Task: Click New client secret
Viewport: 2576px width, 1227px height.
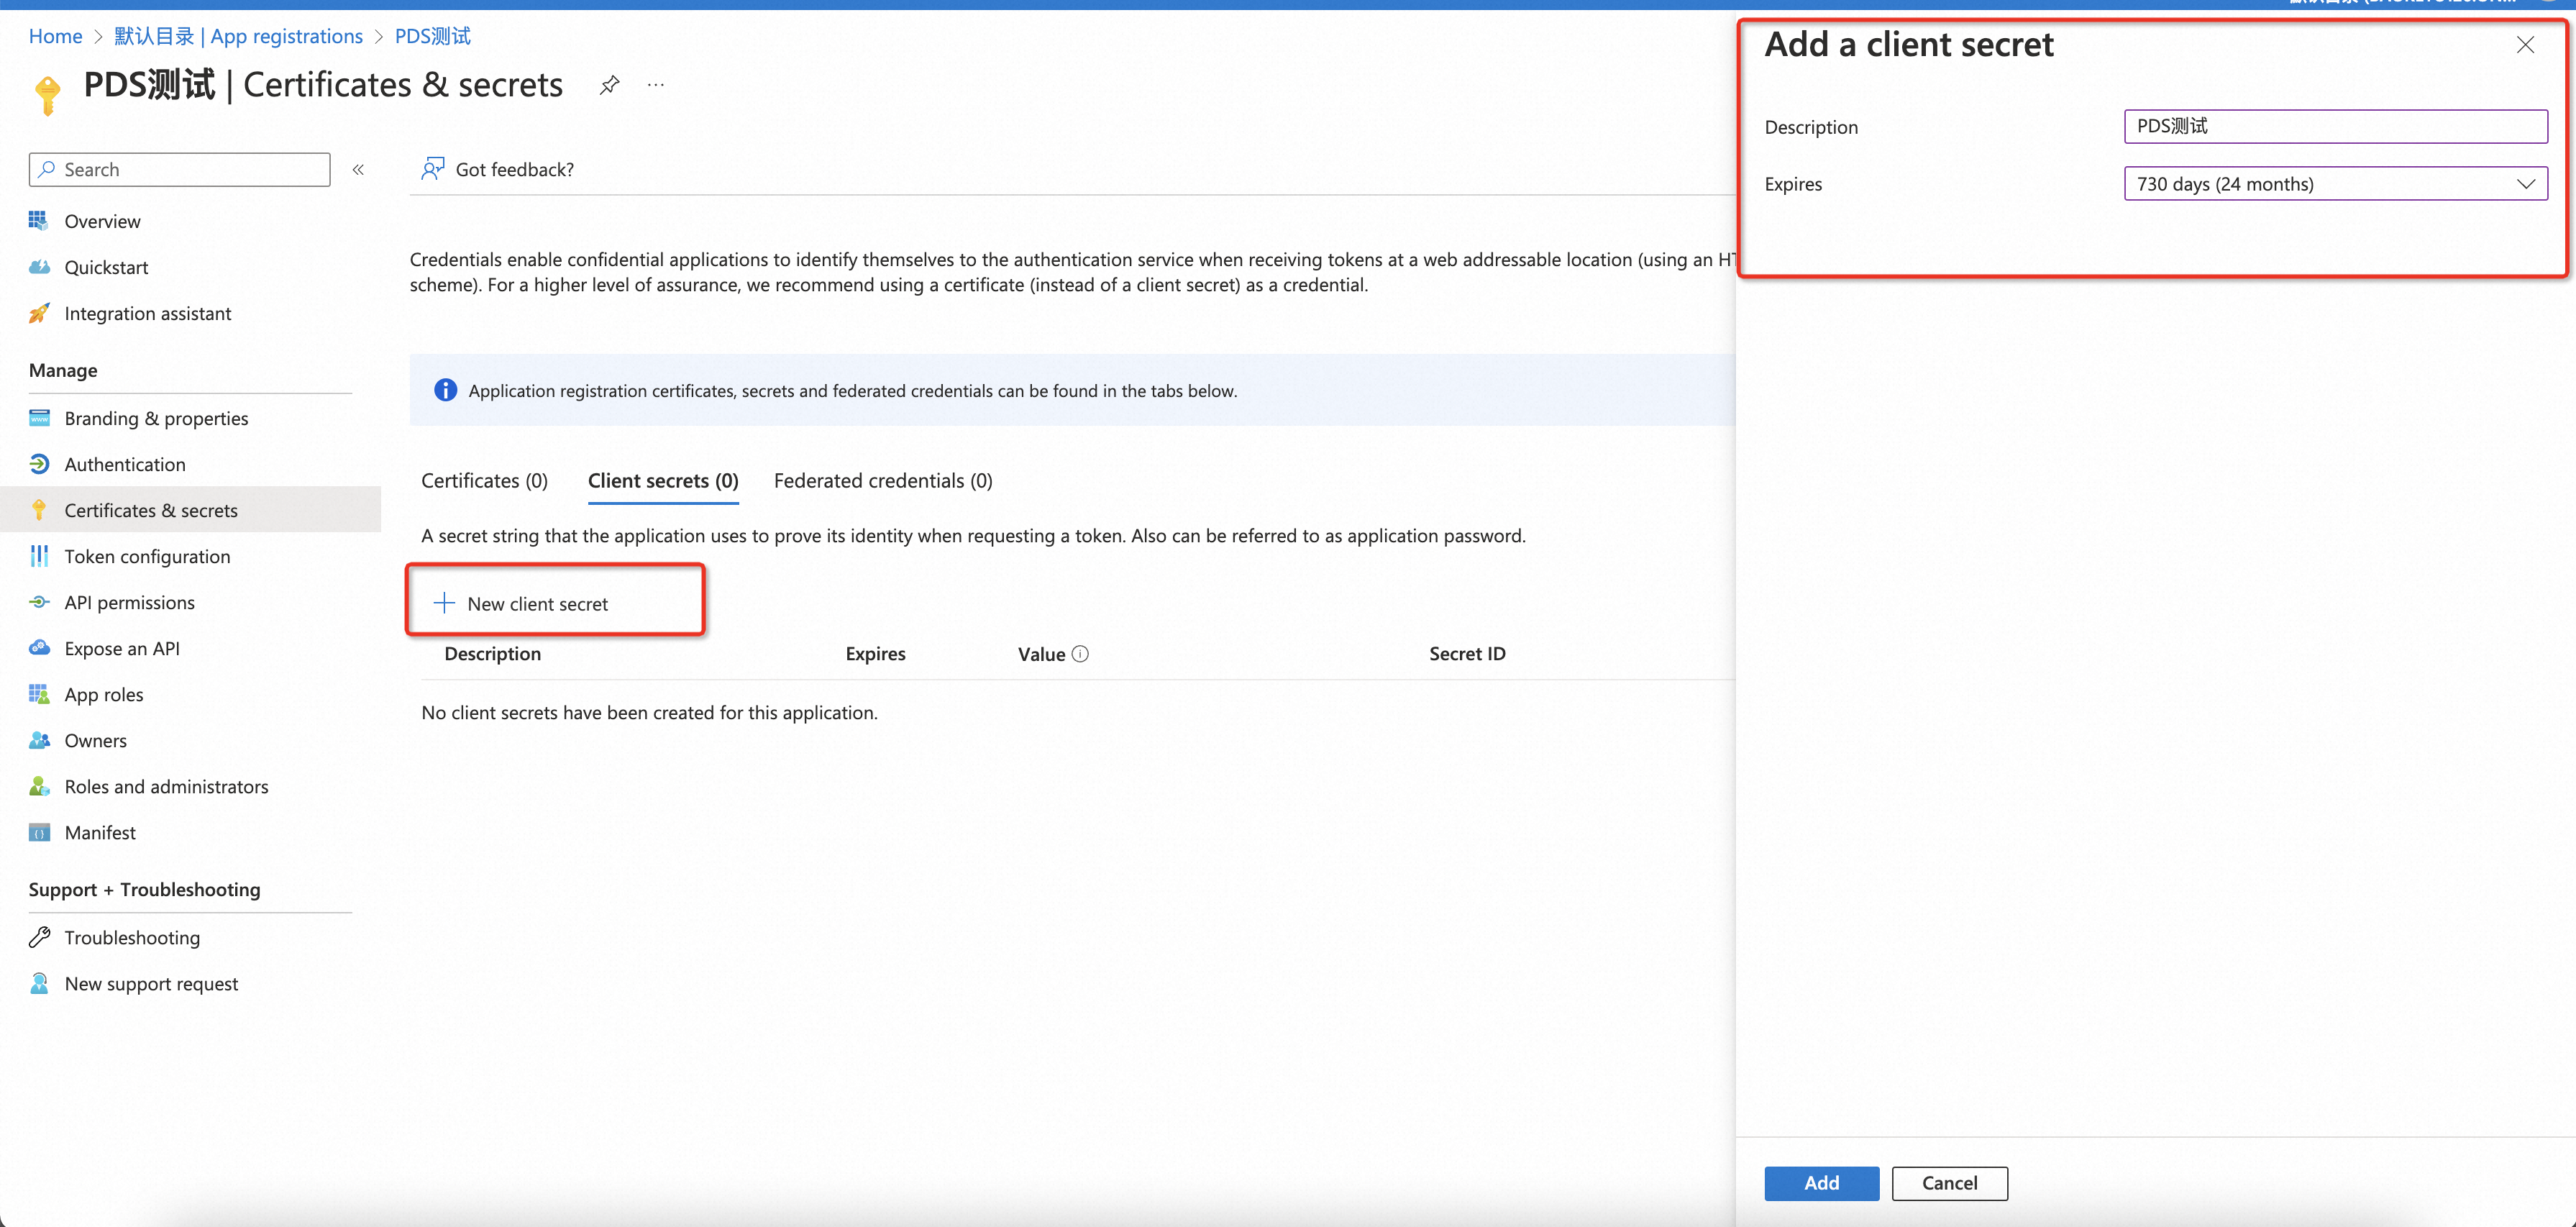Action: (x=537, y=604)
